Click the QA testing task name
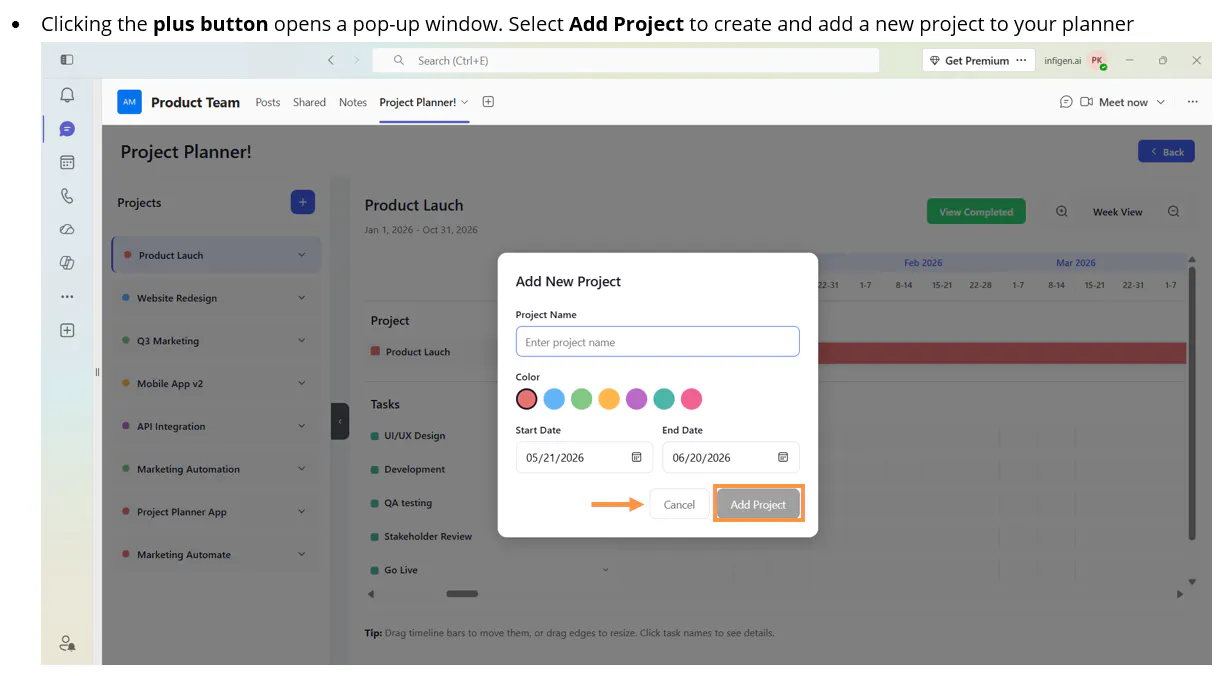1222x676 pixels. [408, 503]
